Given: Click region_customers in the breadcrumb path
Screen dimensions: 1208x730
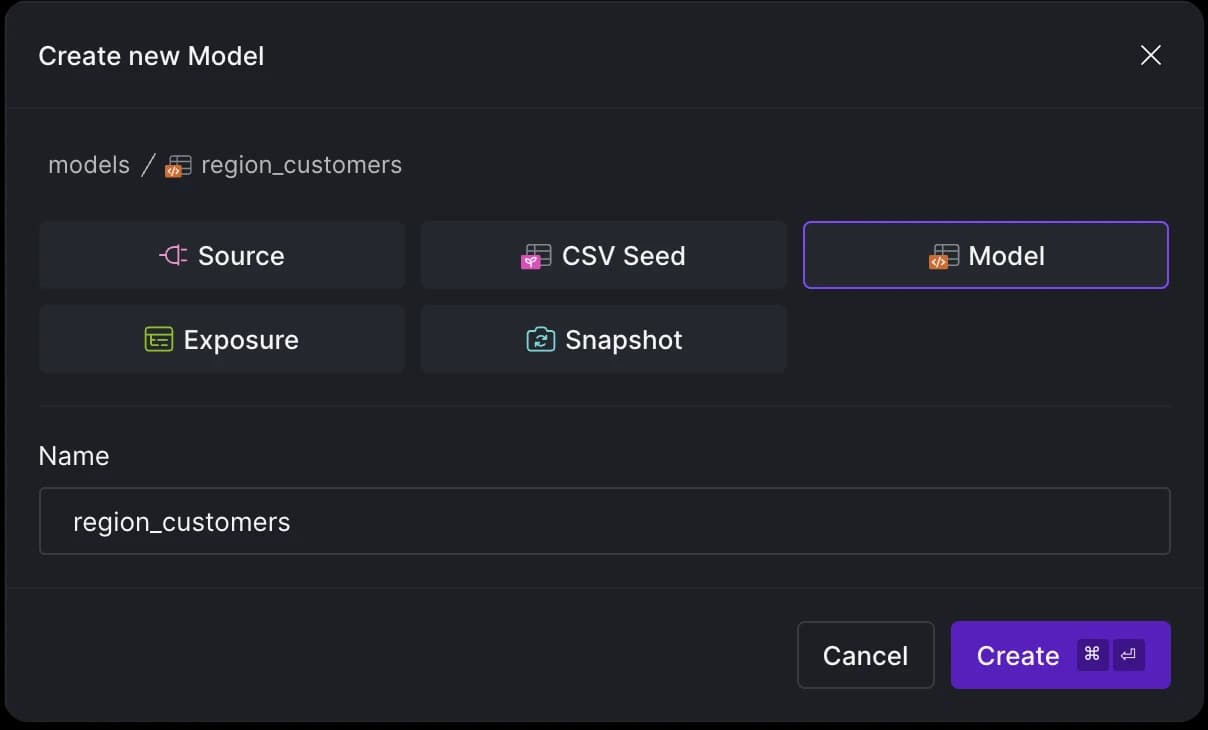Looking at the screenshot, I should 301,165.
